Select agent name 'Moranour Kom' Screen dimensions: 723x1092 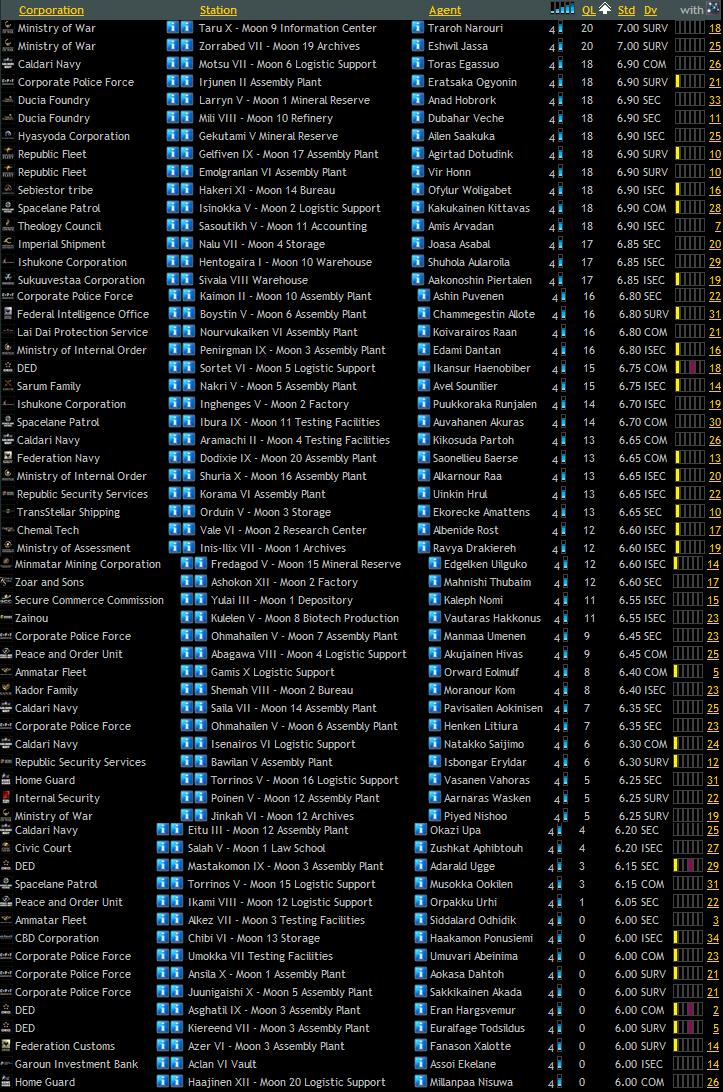coord(479,690)
